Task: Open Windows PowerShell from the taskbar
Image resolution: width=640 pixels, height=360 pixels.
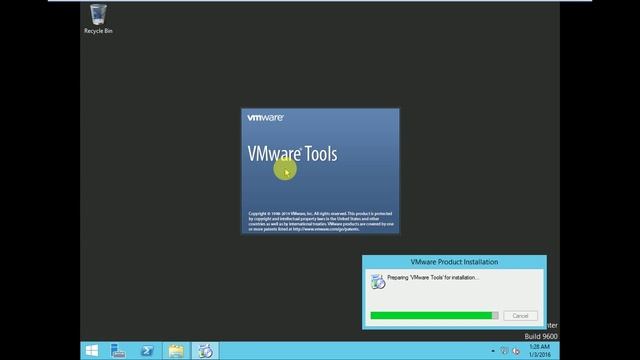Action: coord(147,351)
